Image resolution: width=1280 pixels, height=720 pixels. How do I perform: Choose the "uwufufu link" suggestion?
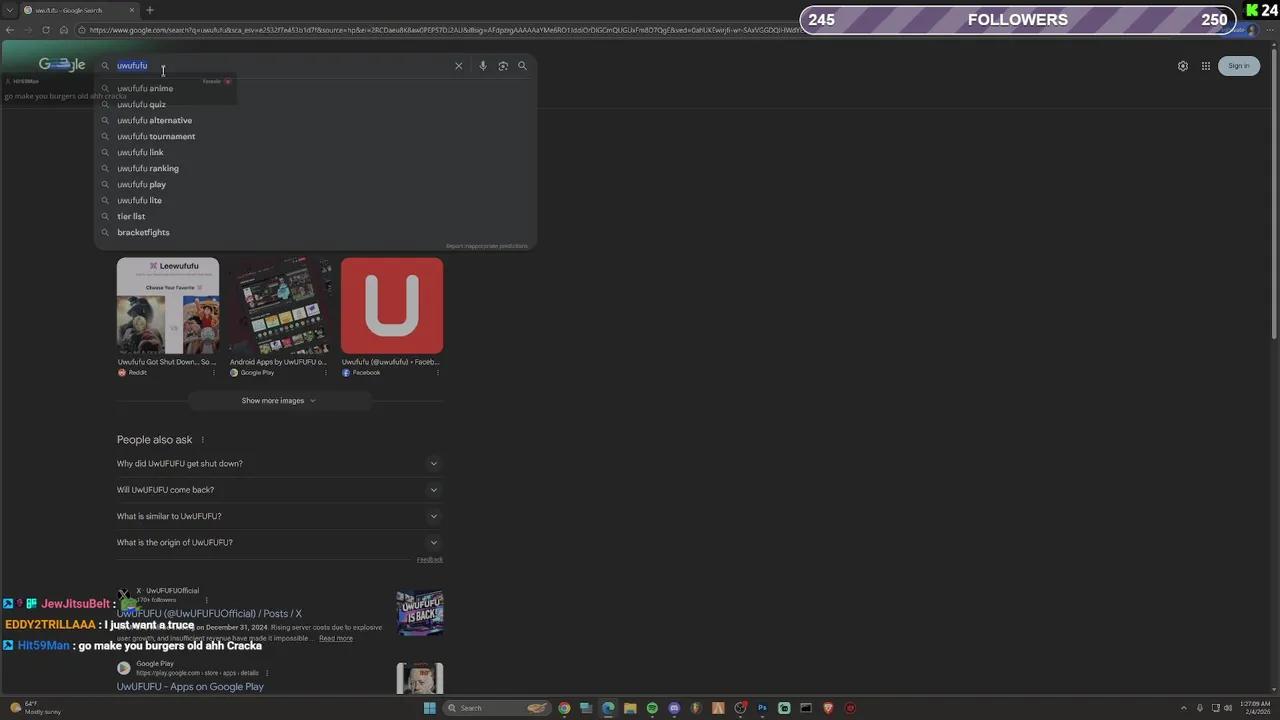[315, 152]
